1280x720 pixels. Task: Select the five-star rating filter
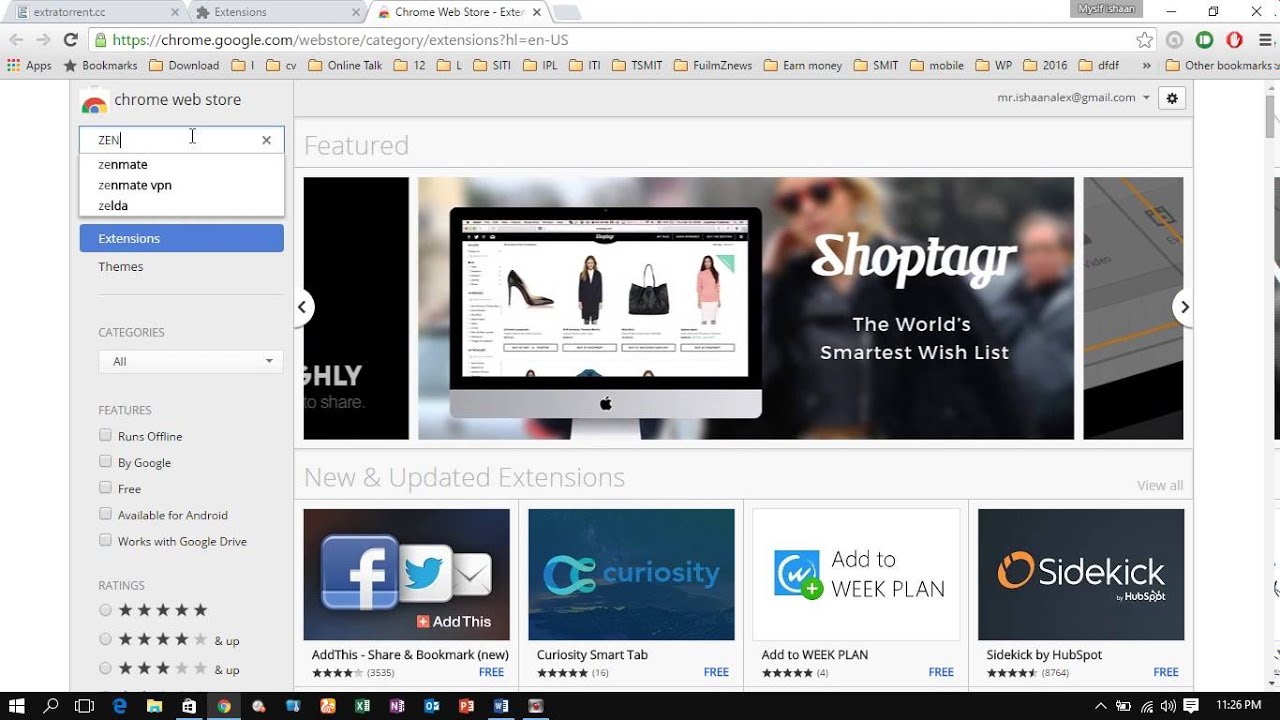105,610
